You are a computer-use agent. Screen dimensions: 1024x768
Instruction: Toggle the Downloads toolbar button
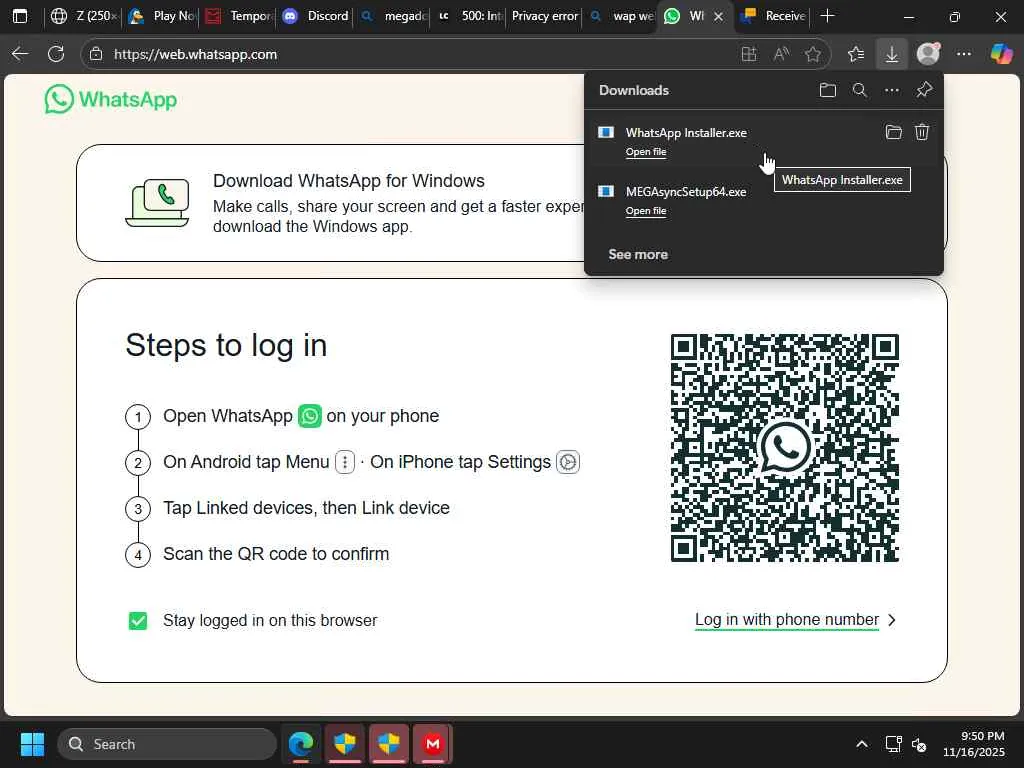[x=891, y=54]
